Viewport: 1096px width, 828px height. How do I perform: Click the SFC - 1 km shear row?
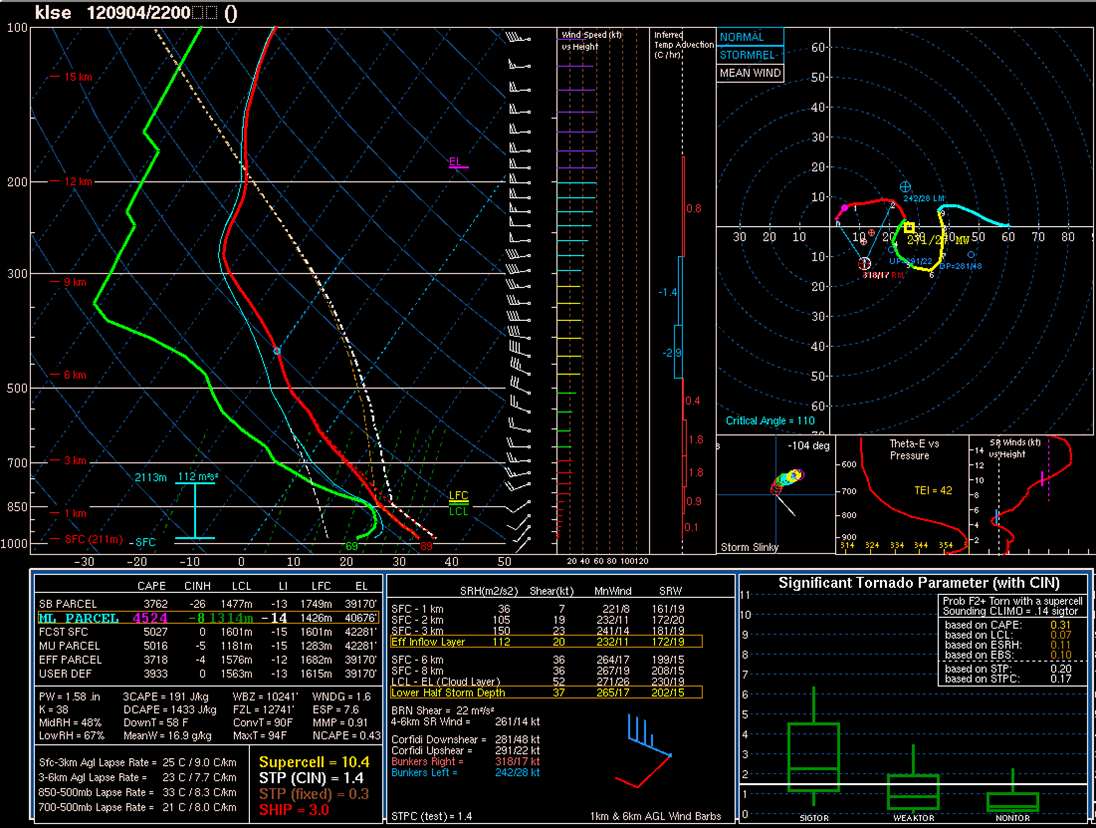coord(538,609)
